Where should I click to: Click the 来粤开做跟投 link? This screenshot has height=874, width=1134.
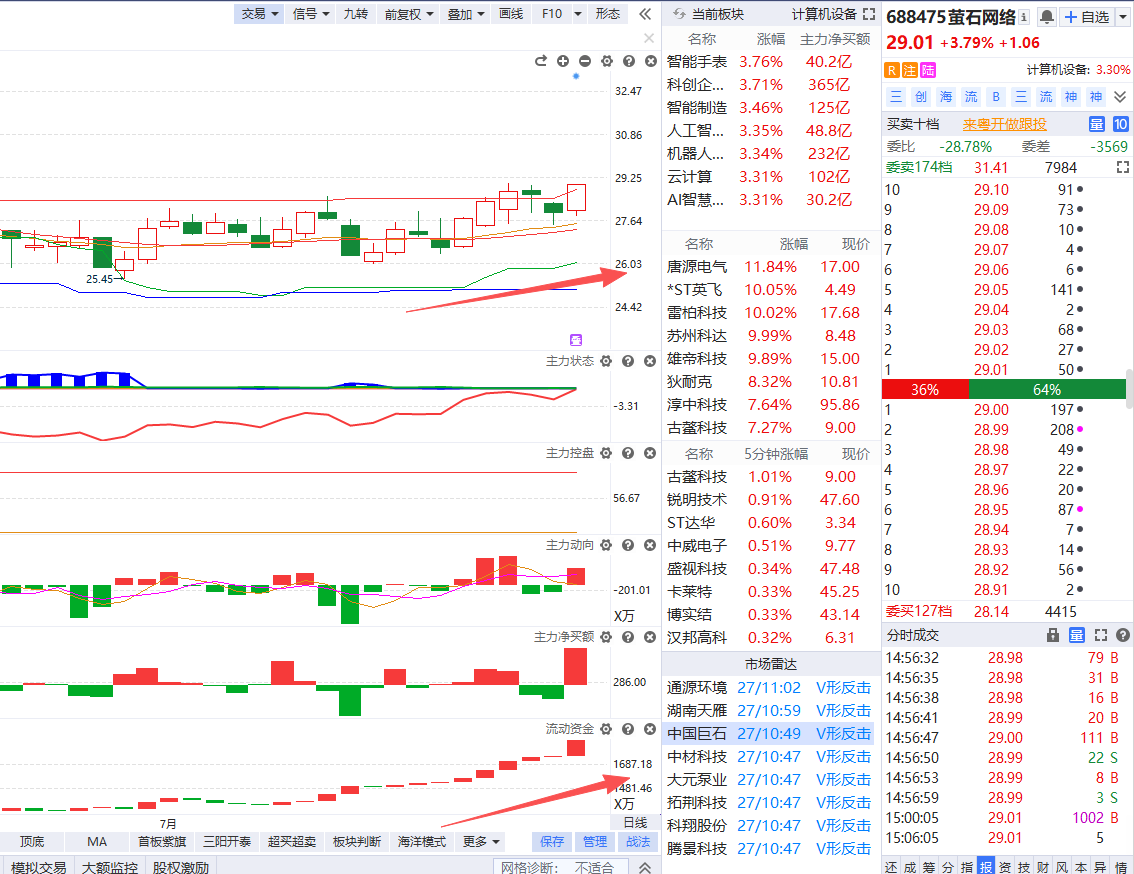point(1005,124)
